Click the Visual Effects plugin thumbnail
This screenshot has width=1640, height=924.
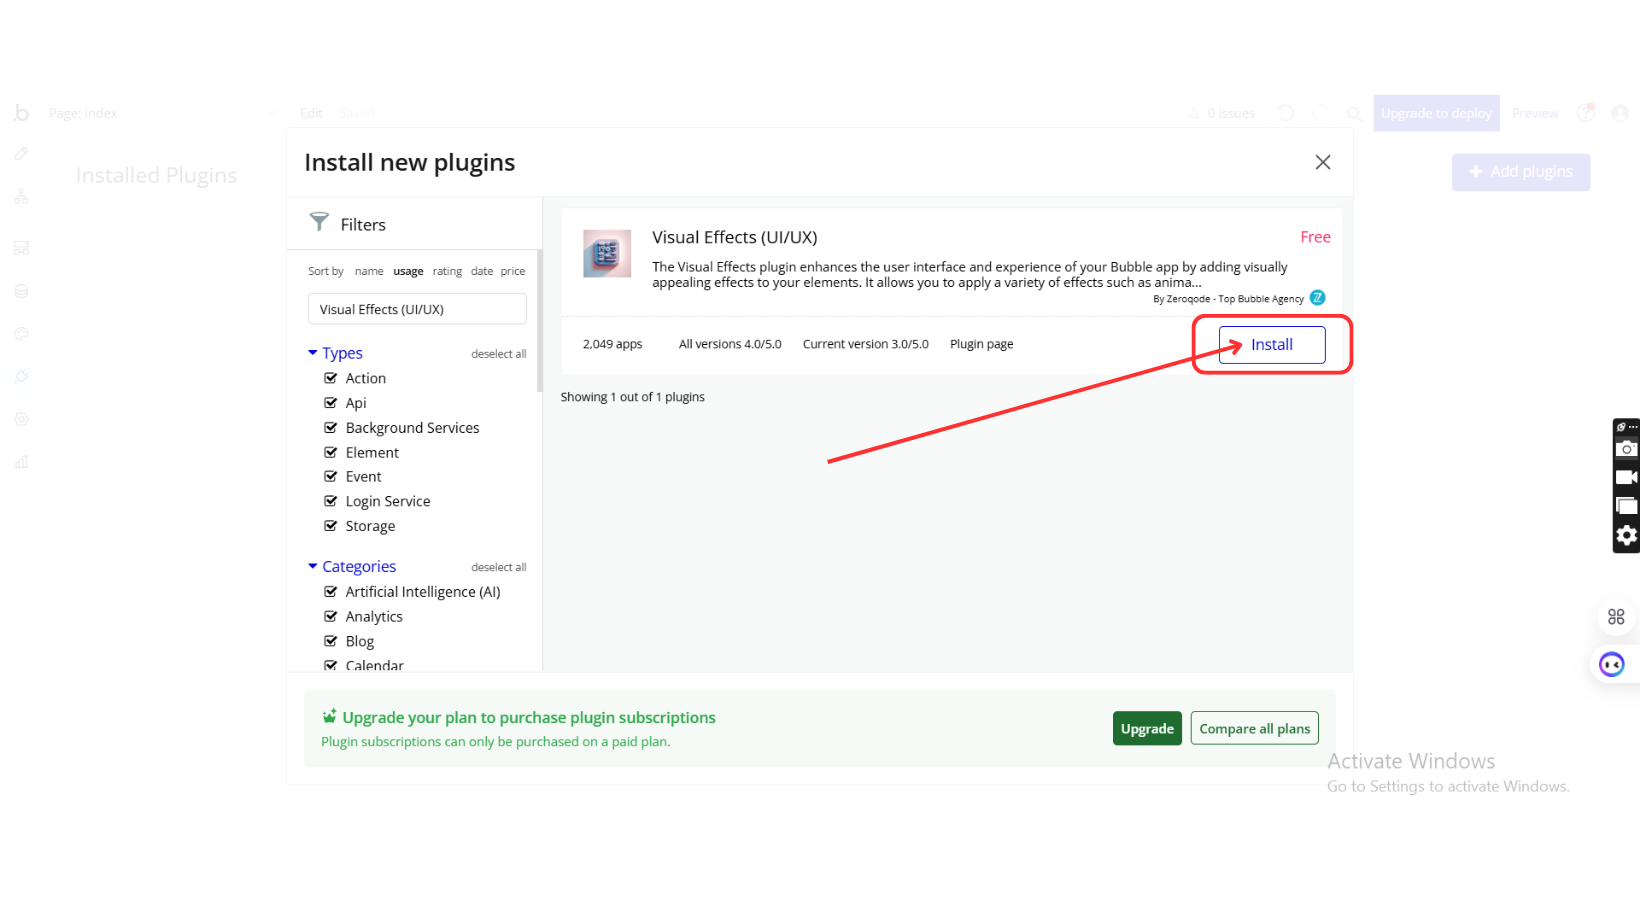(x=607, y=254)
